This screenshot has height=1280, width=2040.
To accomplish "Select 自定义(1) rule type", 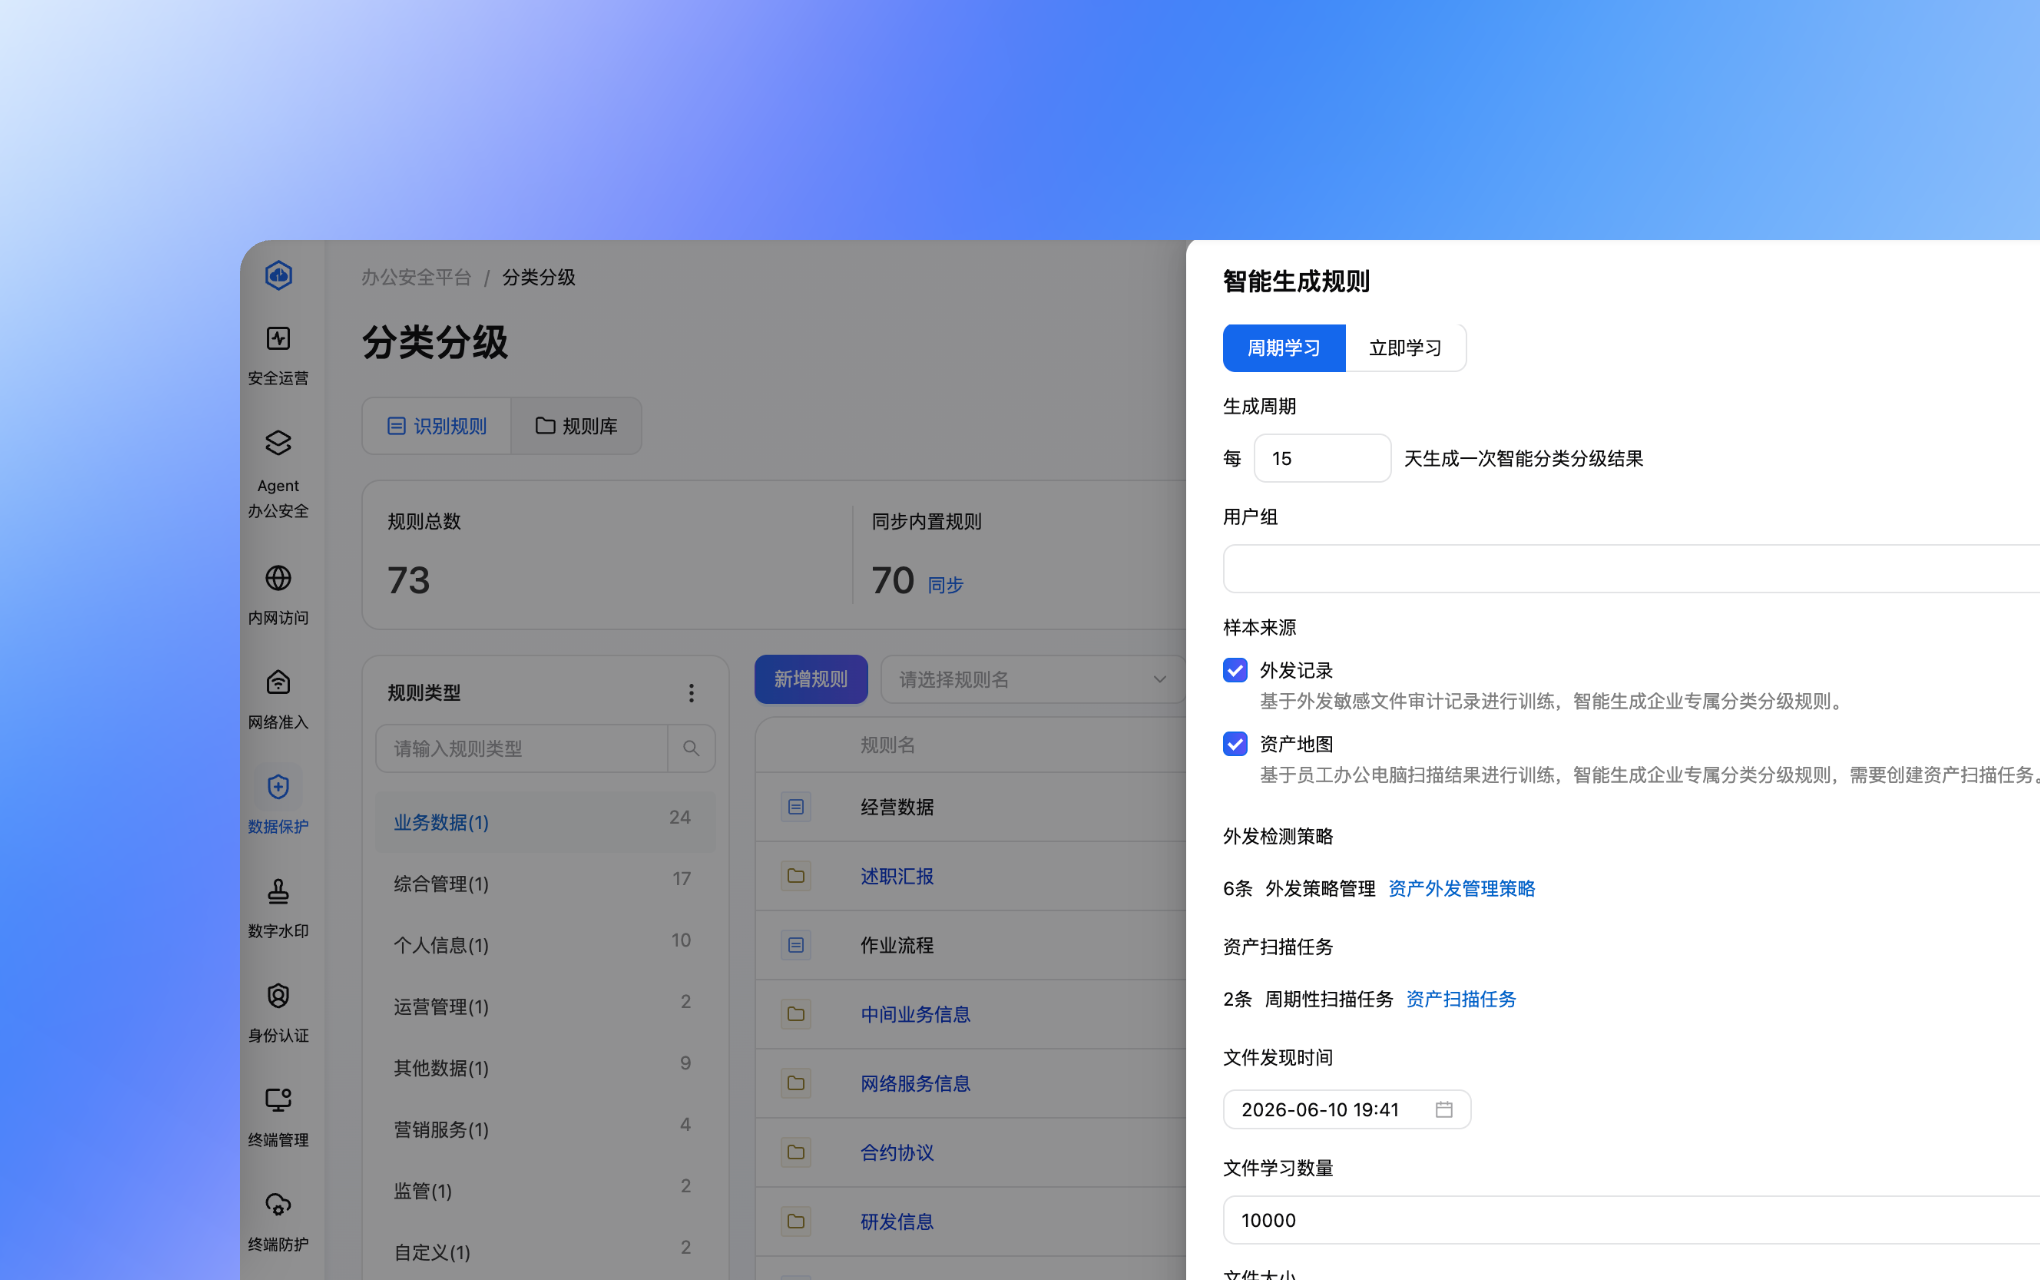I will tap(545, 1253).
